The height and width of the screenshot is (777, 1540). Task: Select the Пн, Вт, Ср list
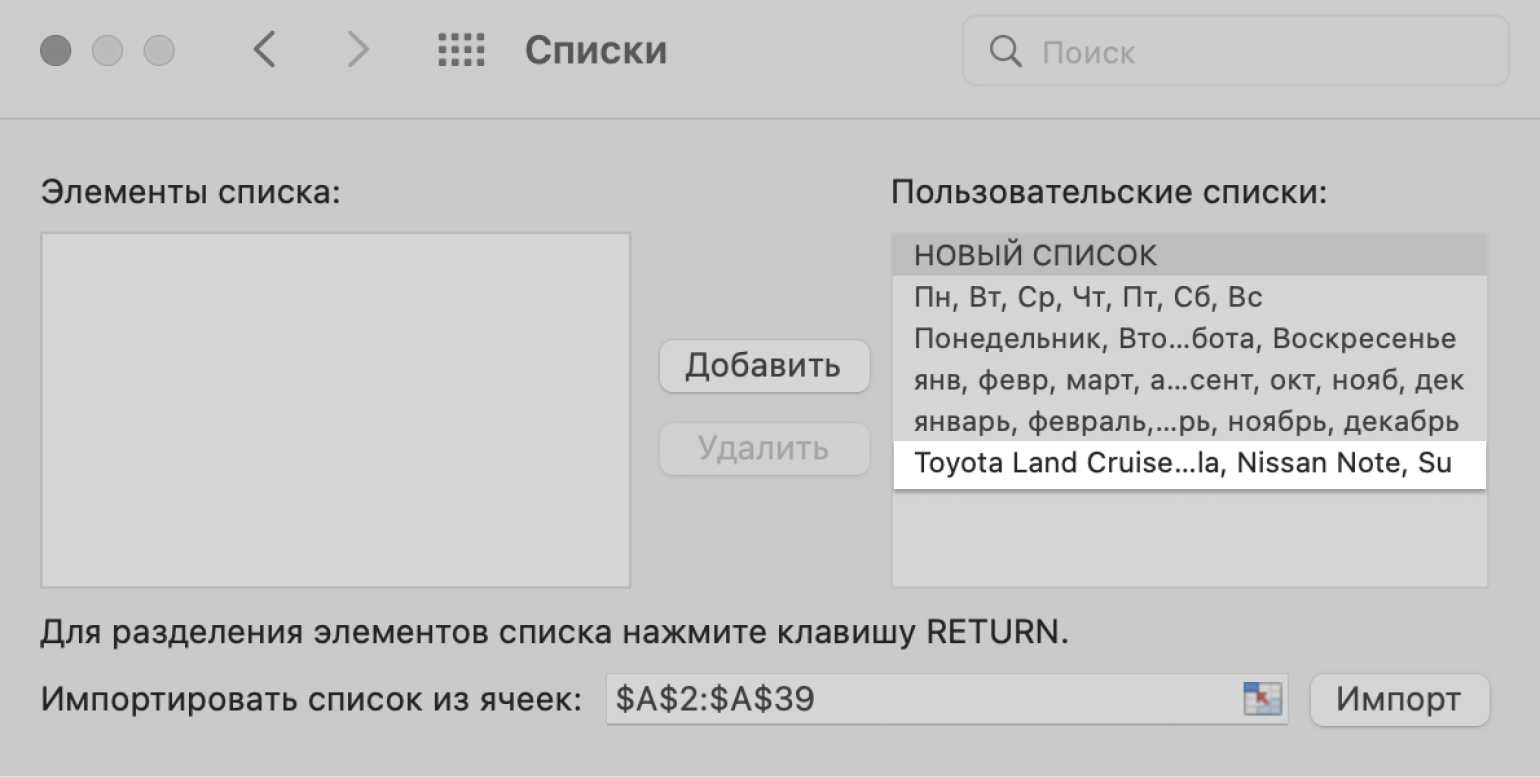[1189, 297]
